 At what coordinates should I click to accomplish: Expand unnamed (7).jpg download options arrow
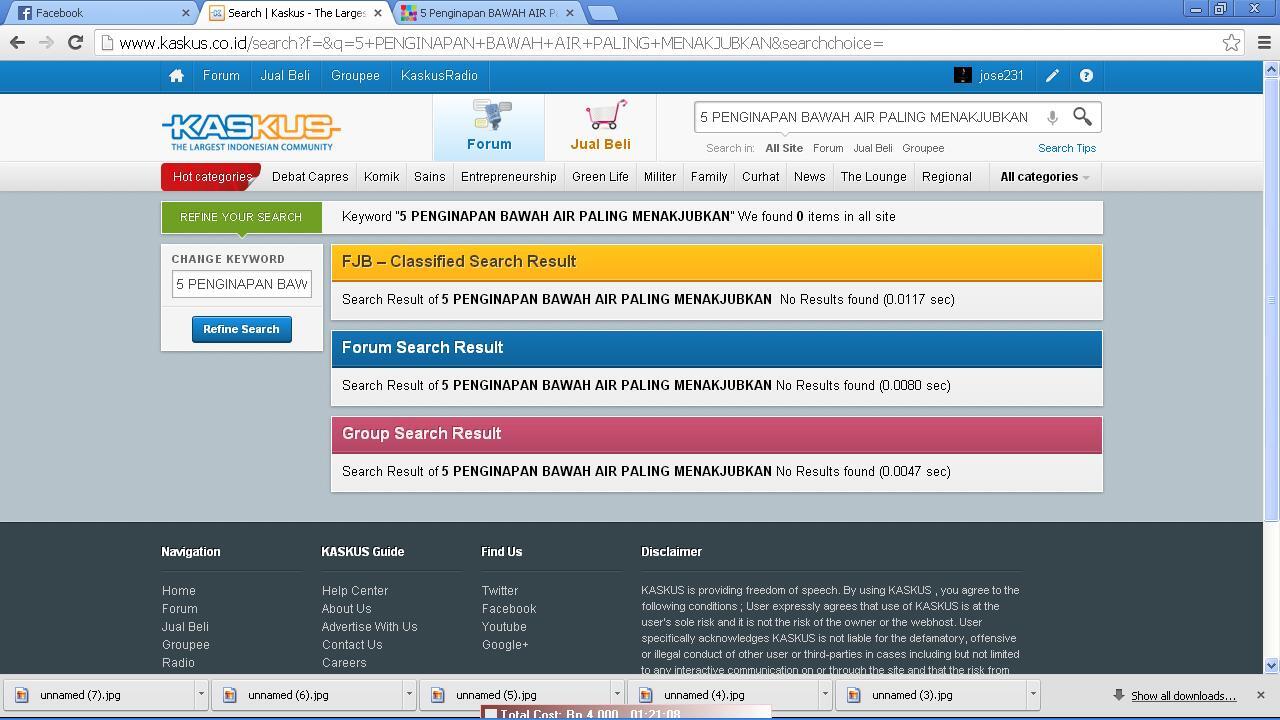pos(201,695)
